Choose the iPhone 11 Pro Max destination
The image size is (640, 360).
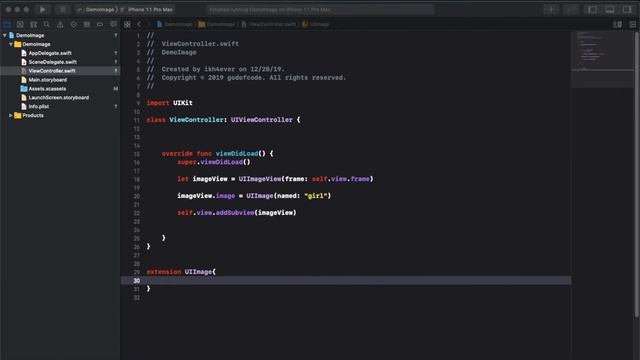pyautogui.click(x=147, y=9)
